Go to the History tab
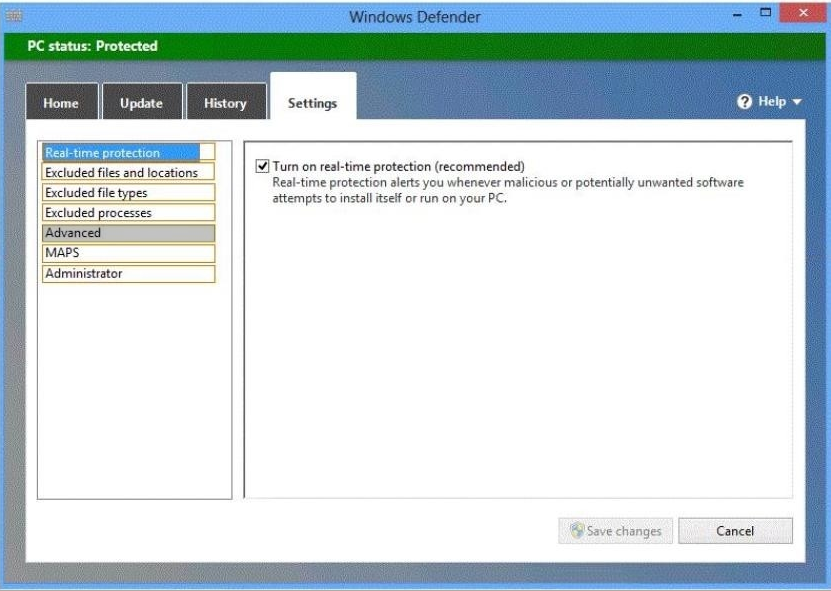The image size is (831, 591). (x=226, y=102)
